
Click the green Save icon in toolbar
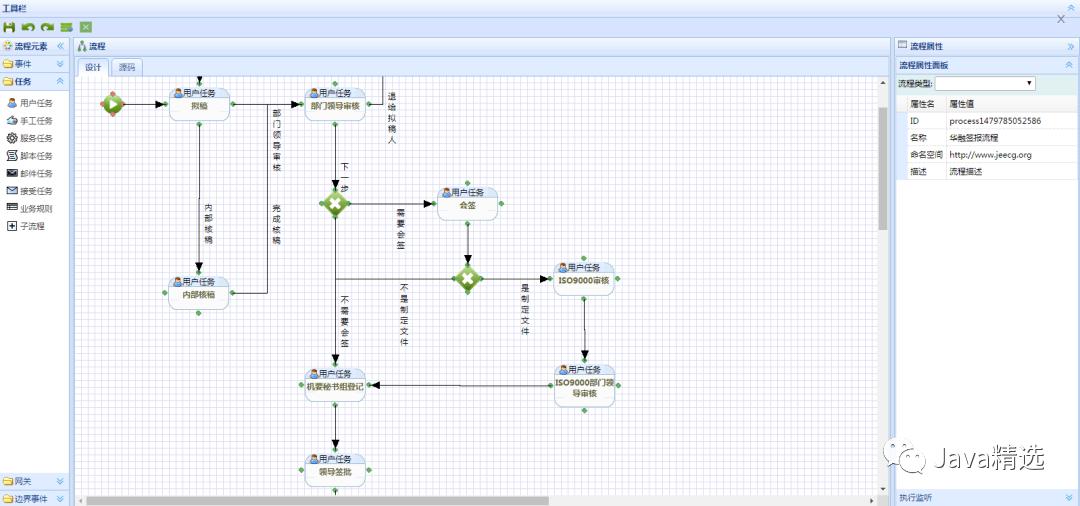pos(9,27)
